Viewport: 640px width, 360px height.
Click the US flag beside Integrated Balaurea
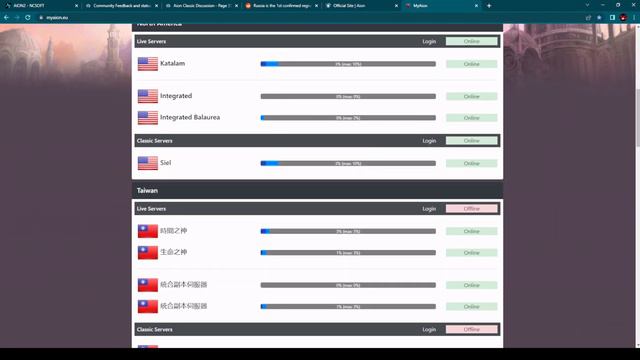[x=148, y=118]
